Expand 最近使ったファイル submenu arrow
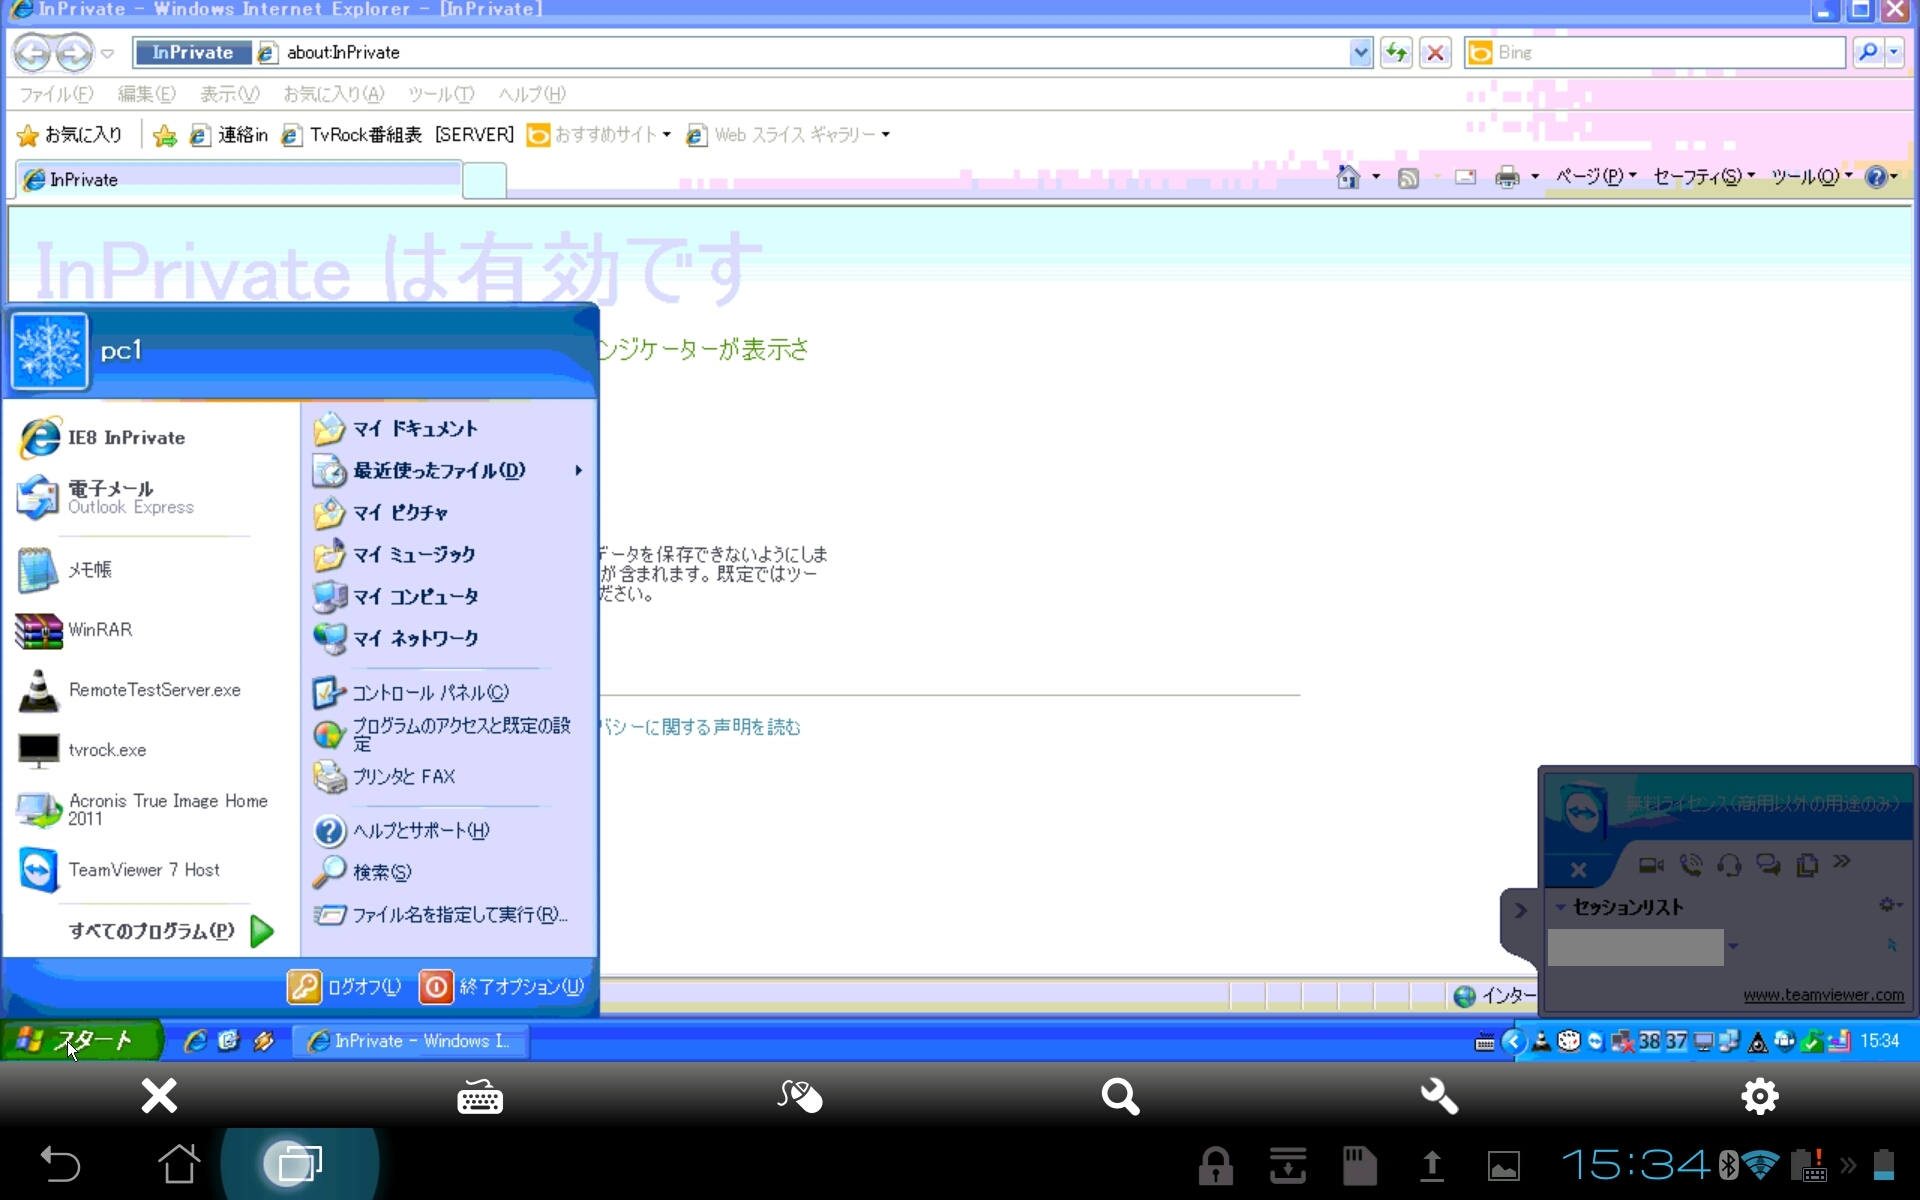This screenshot has height=1200, width=1920. coord(578,470)
